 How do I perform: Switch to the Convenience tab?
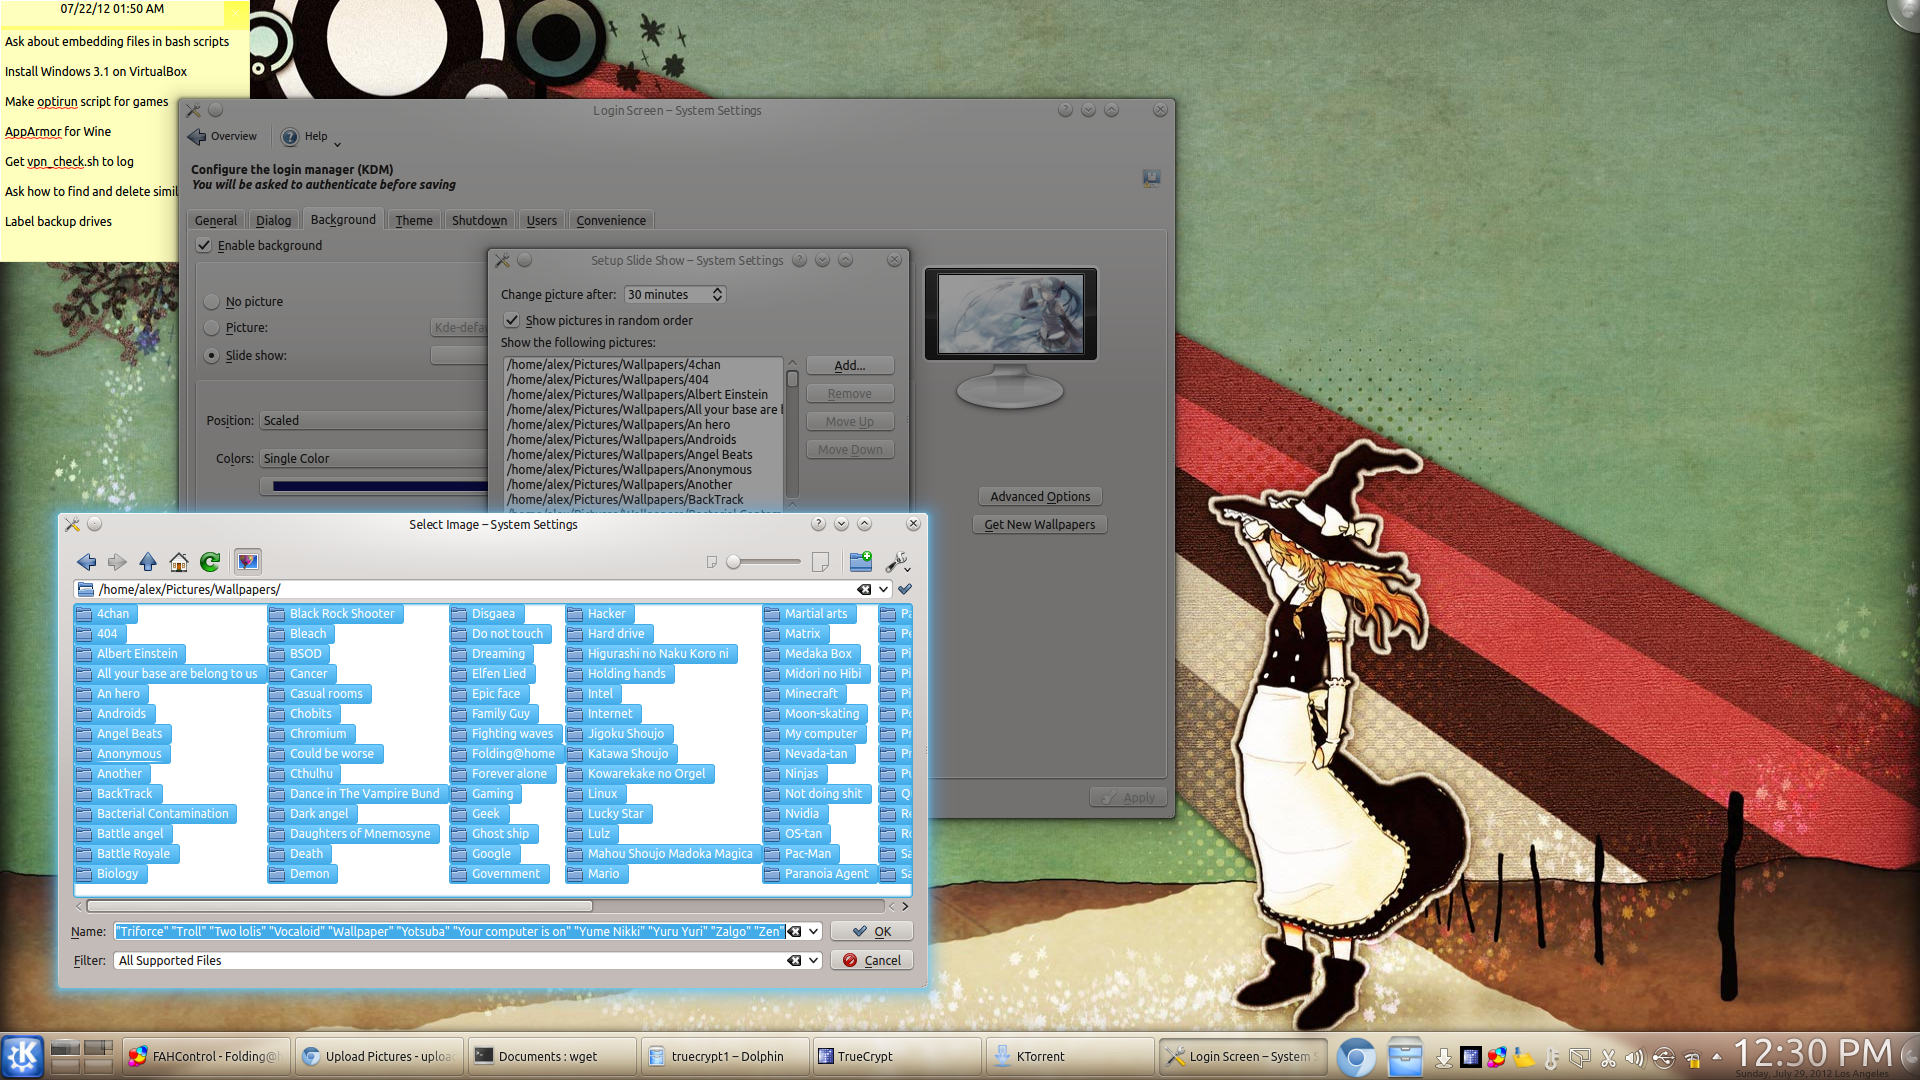pyautogui.click(x=611, y=221)
